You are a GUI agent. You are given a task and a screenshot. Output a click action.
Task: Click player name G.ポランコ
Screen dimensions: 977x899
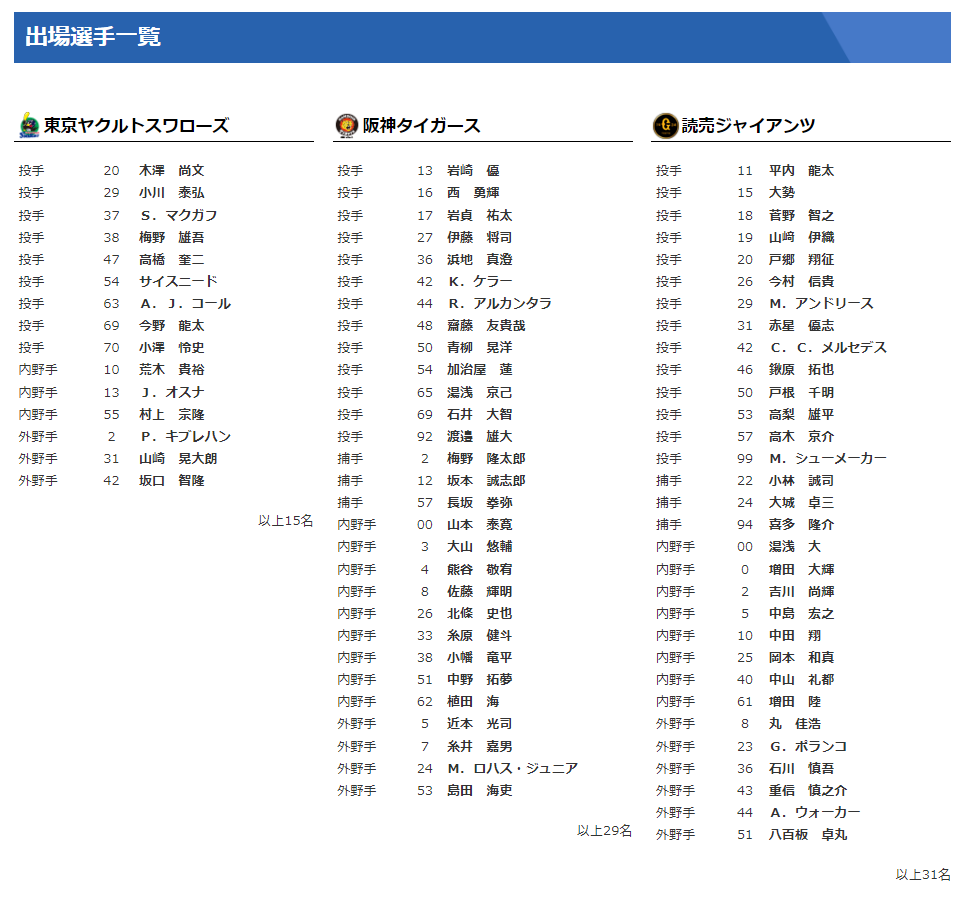point(809,746)
